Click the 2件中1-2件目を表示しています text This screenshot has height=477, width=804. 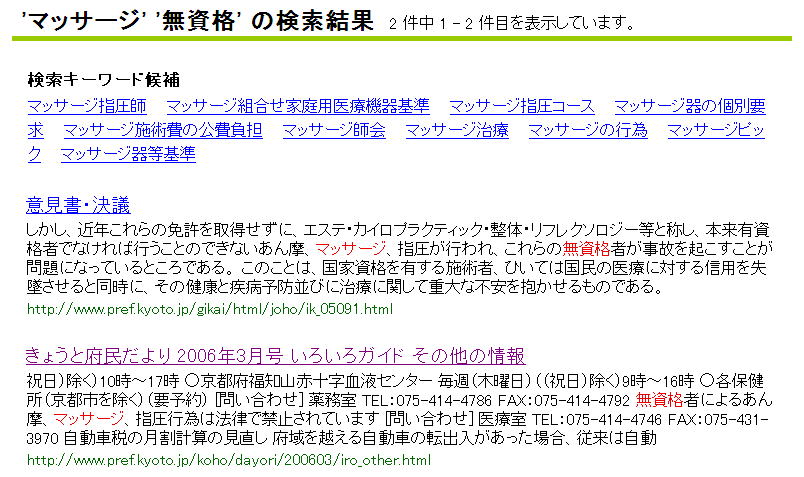[x=512, y=23]
